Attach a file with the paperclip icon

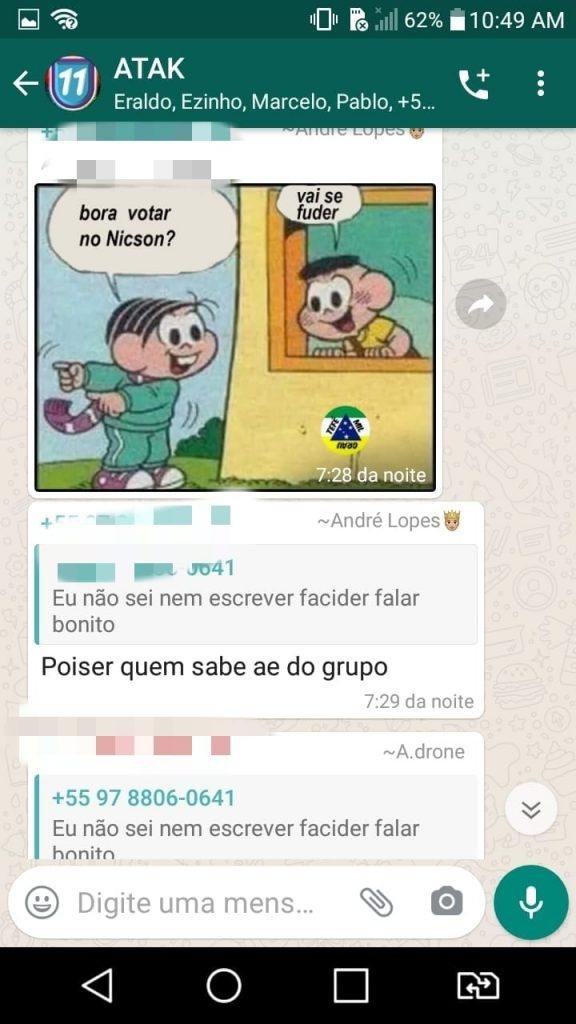tap(377, 903)
